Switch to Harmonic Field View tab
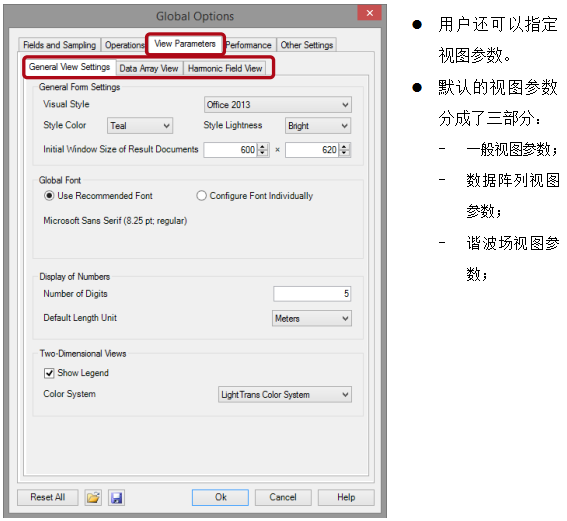 tap(225, 69)
